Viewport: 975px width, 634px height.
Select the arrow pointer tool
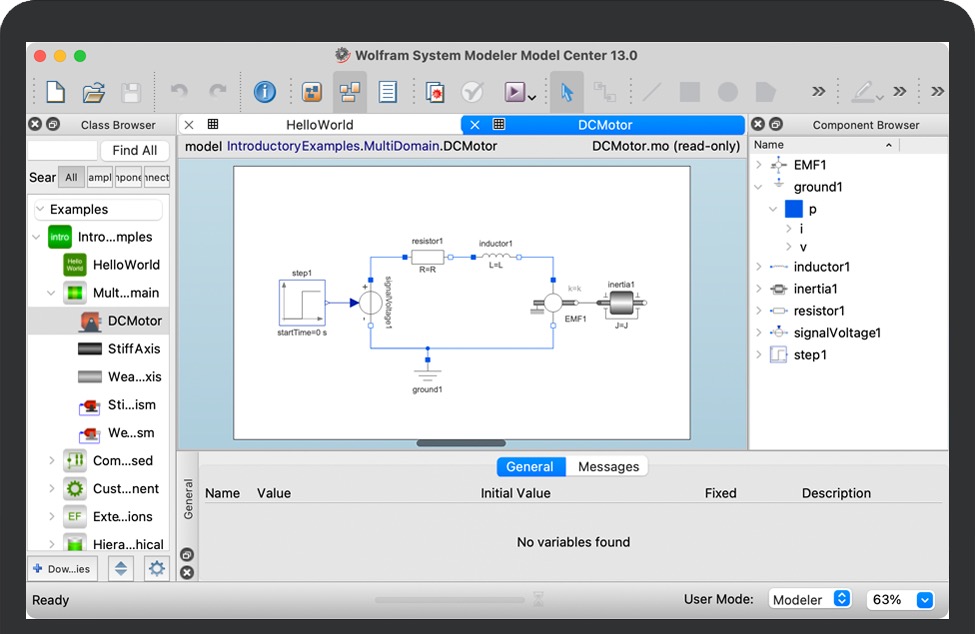click(567, 92)
